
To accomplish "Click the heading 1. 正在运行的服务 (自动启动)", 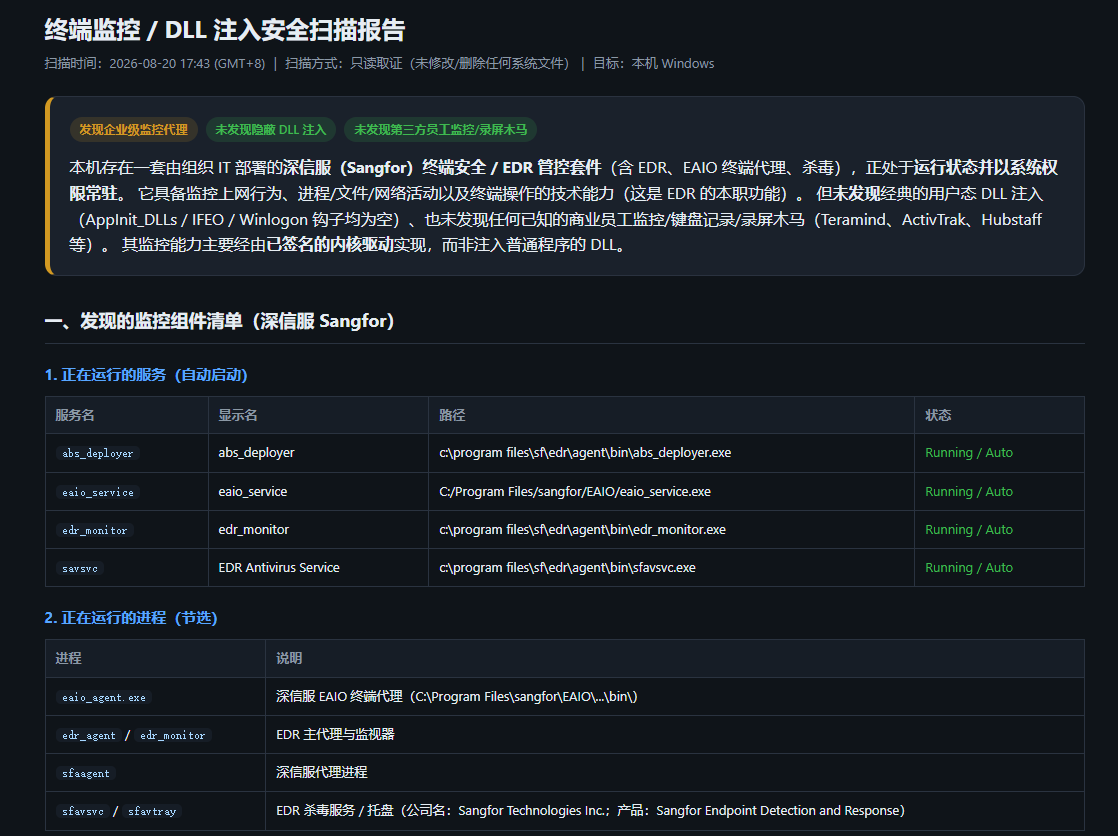I will (x=146, y=374).
